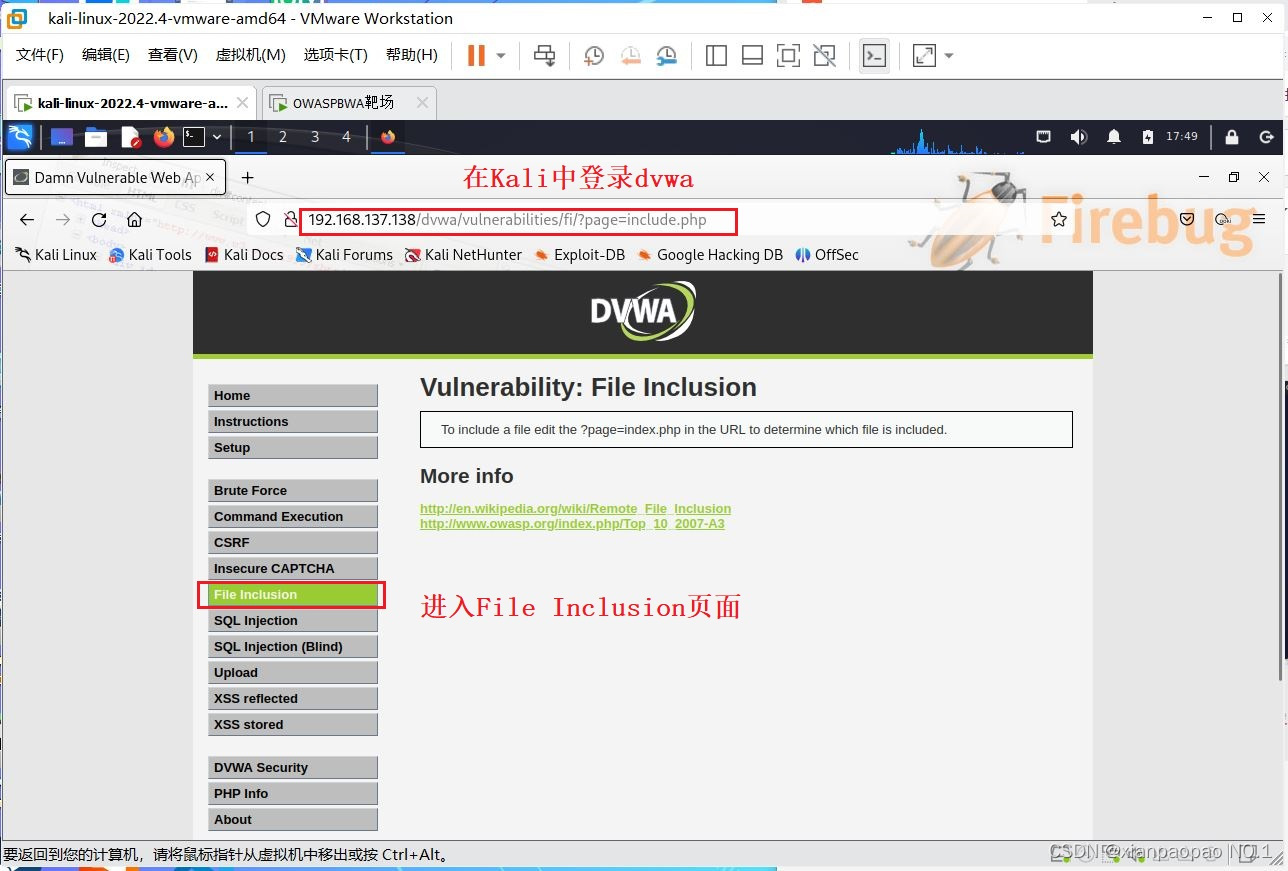The height and width of the screenshot is (871, 1288).
Task: Expand the stretch guest dropdown arrow
Action: tap(949, 56)
